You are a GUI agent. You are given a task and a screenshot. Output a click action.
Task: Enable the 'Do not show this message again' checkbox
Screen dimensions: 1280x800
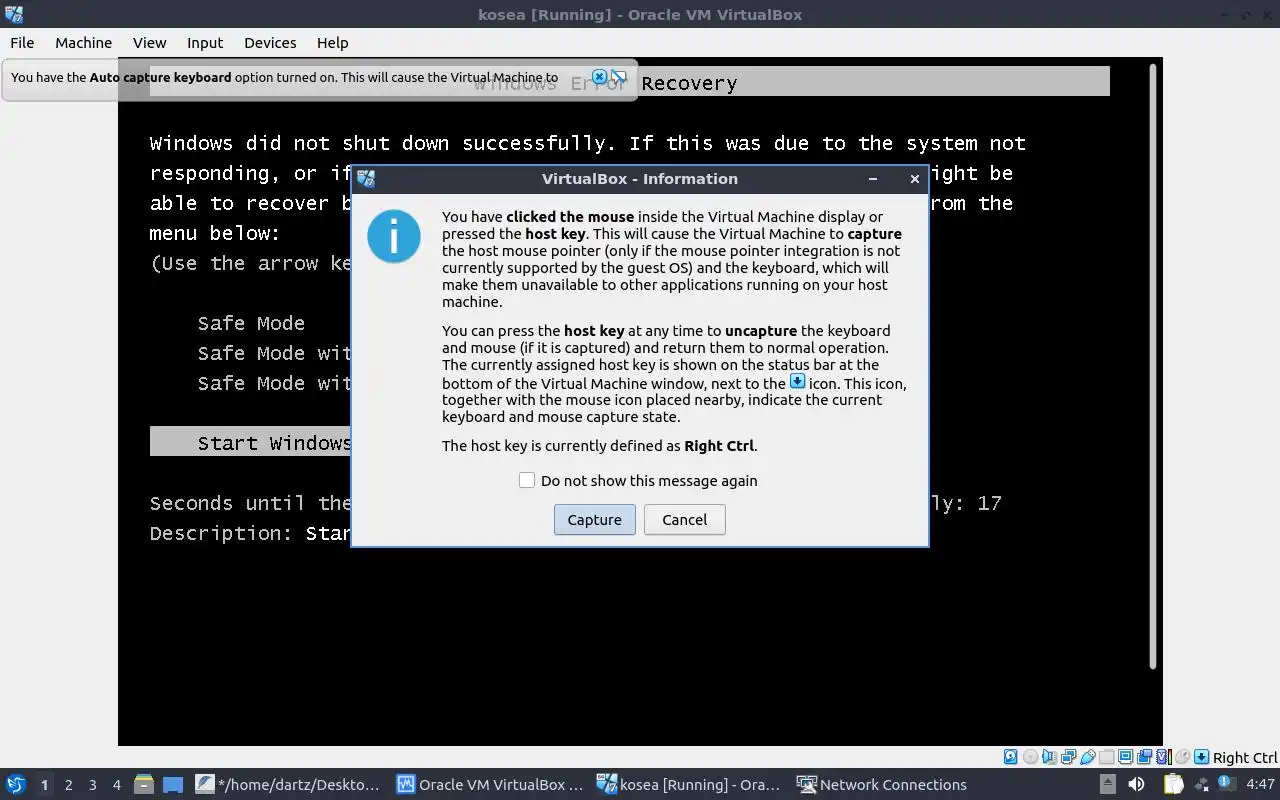pos(527,480)
